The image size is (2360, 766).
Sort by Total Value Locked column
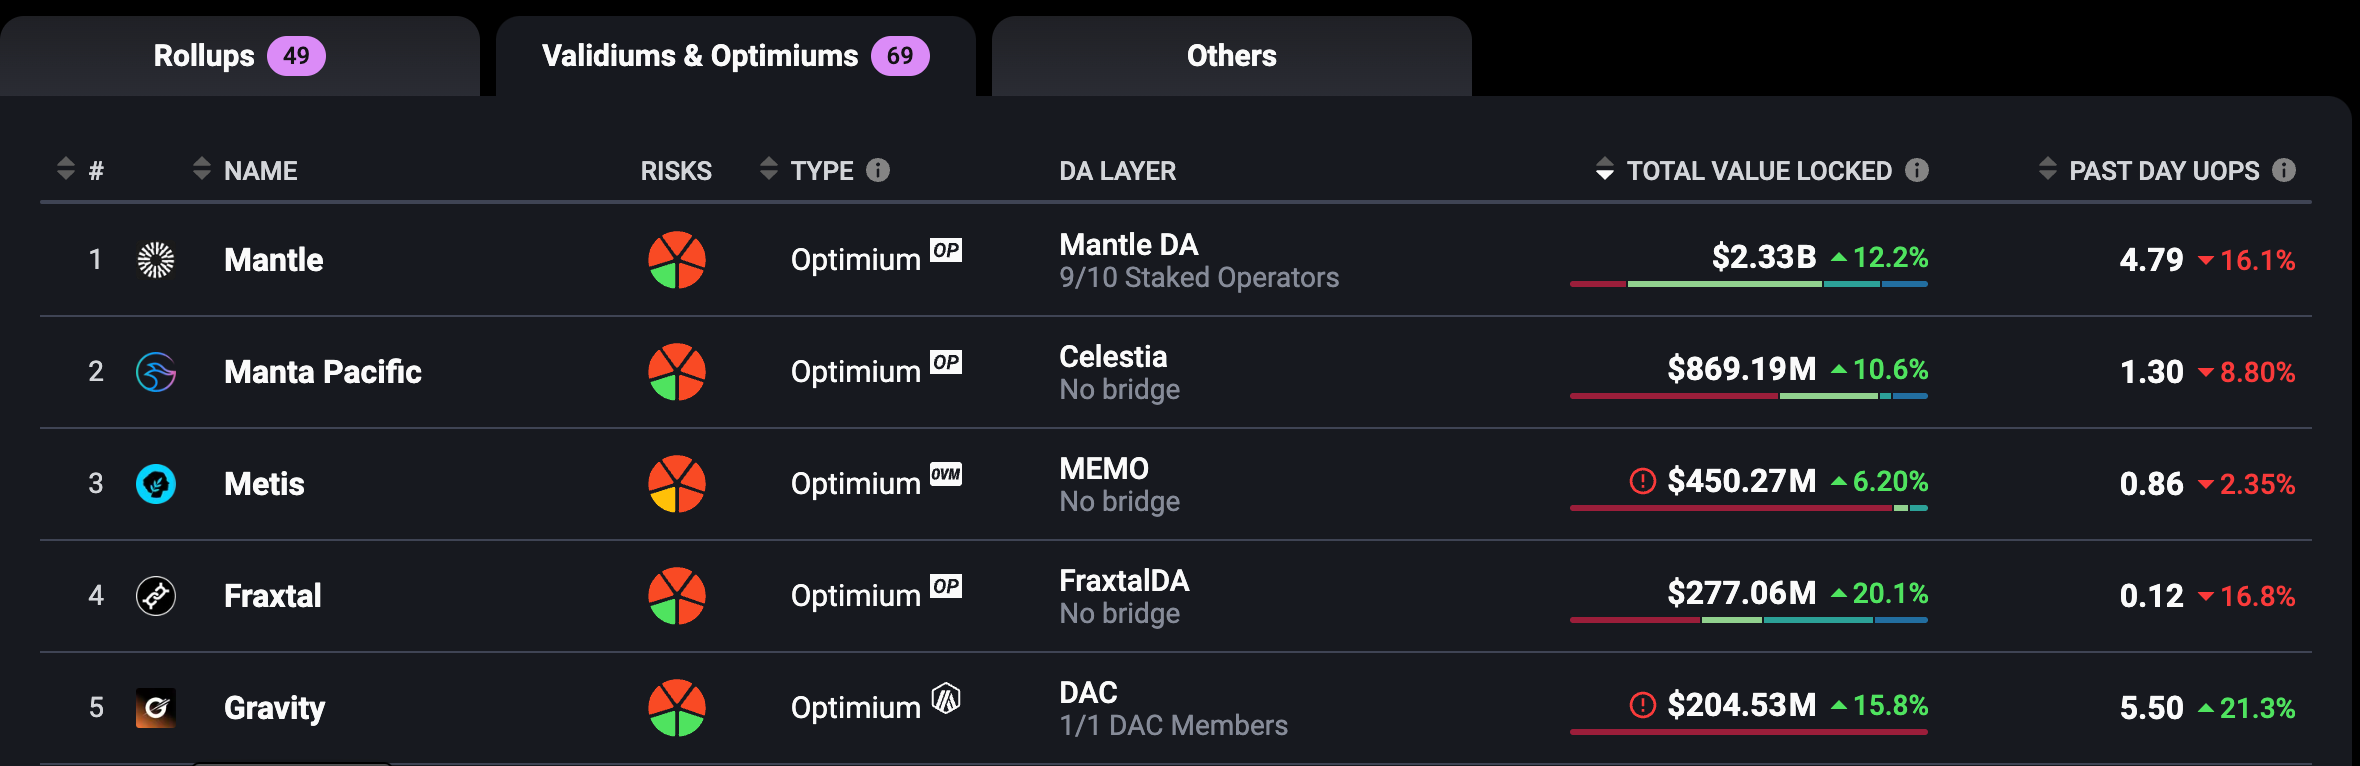click(1605, 169)
